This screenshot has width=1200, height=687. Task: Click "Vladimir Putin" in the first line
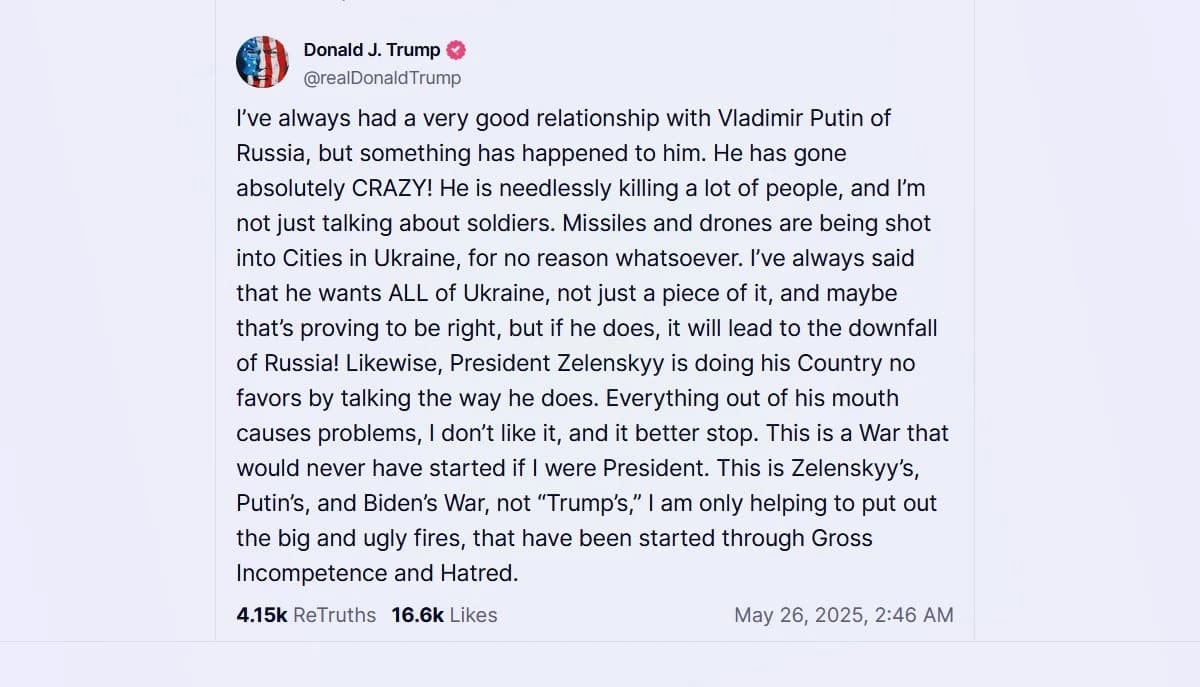point(790,118)
